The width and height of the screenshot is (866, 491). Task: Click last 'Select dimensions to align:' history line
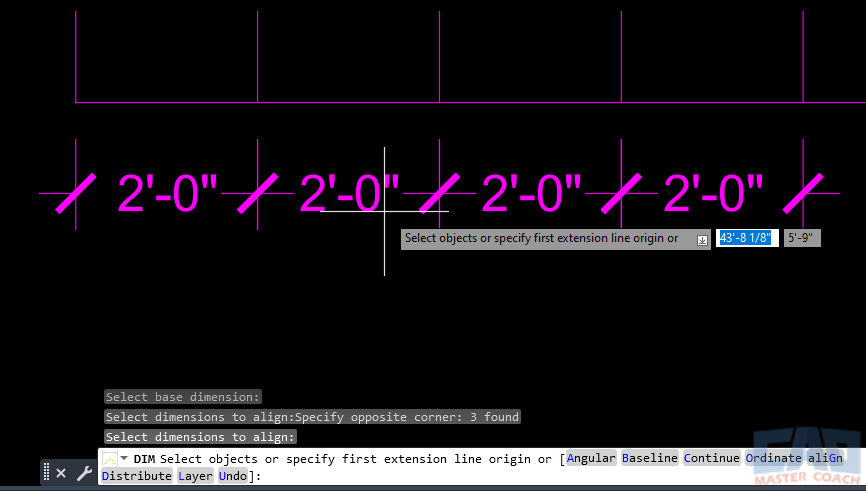[200, 437]
